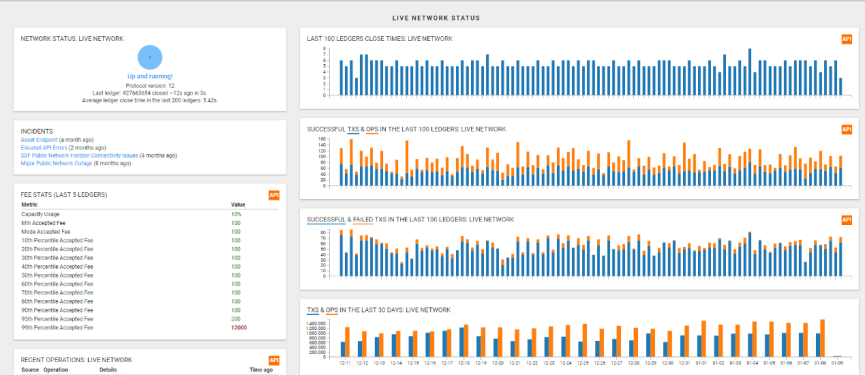
Task: Click the Up and running! status text
Action: point(150,76)
